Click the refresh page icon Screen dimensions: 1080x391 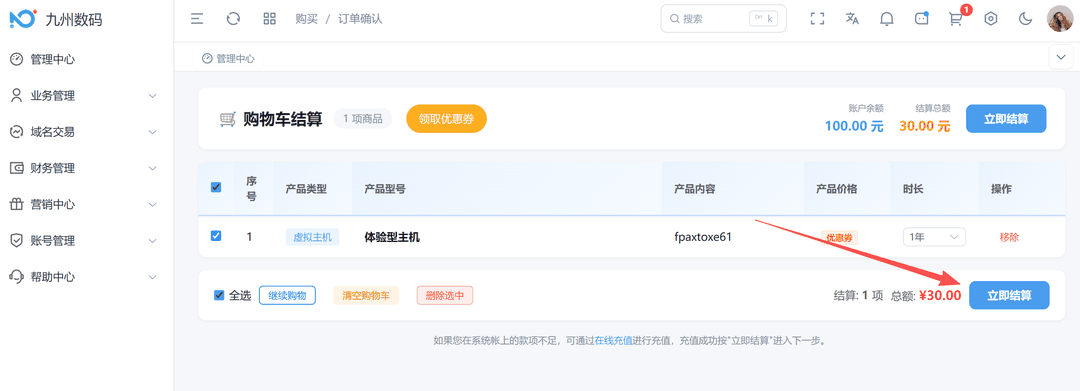pyautogui.click(x=233, y=19)
